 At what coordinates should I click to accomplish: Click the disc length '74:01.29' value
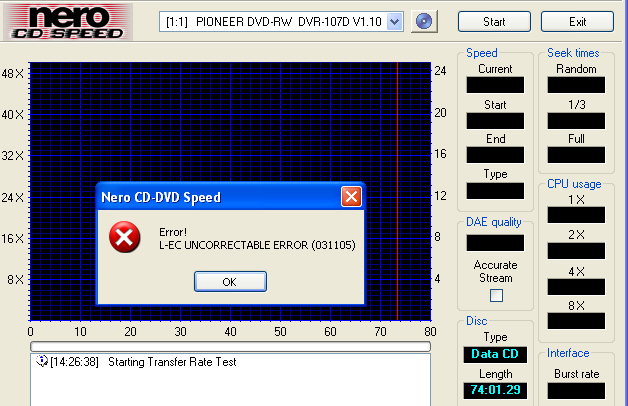click(495, 390)
